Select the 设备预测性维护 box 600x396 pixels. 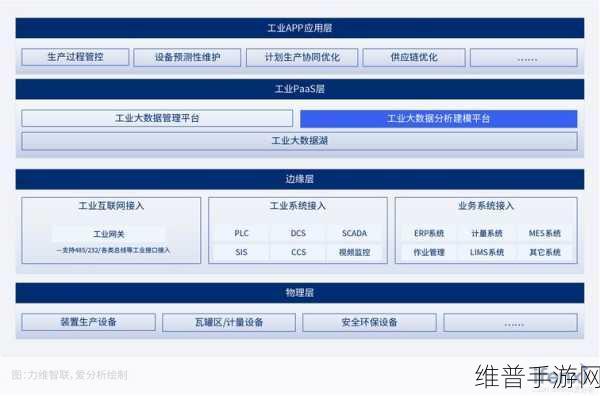[187, 57]
